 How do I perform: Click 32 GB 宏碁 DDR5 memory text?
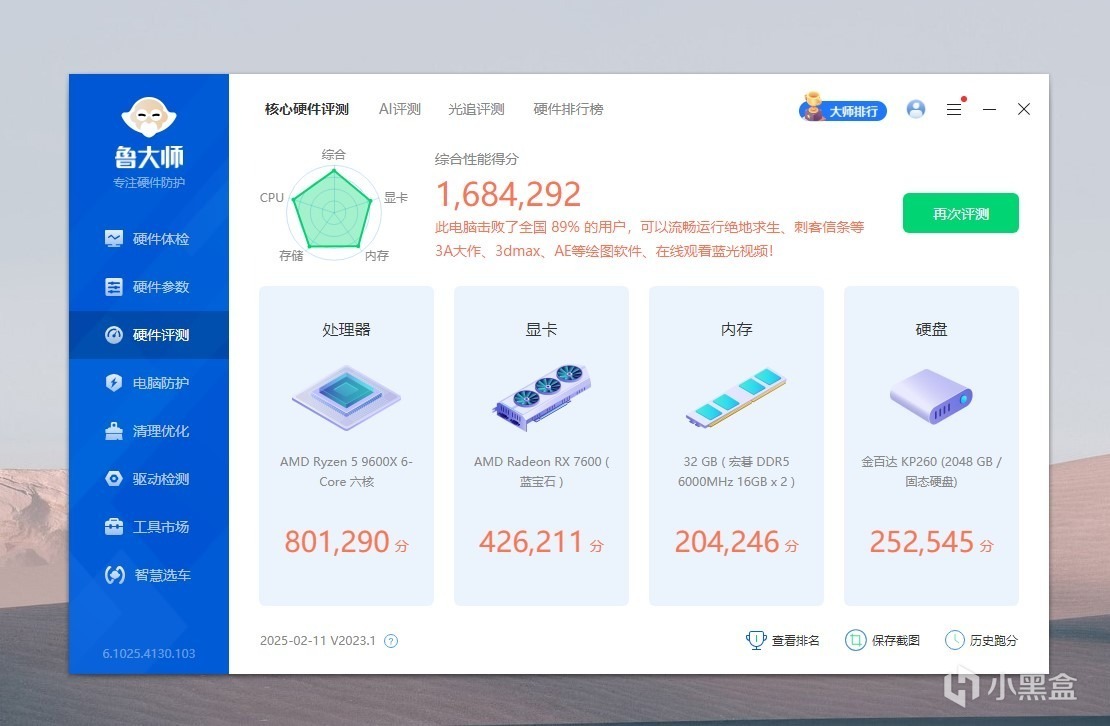click(x=736, y=471)
